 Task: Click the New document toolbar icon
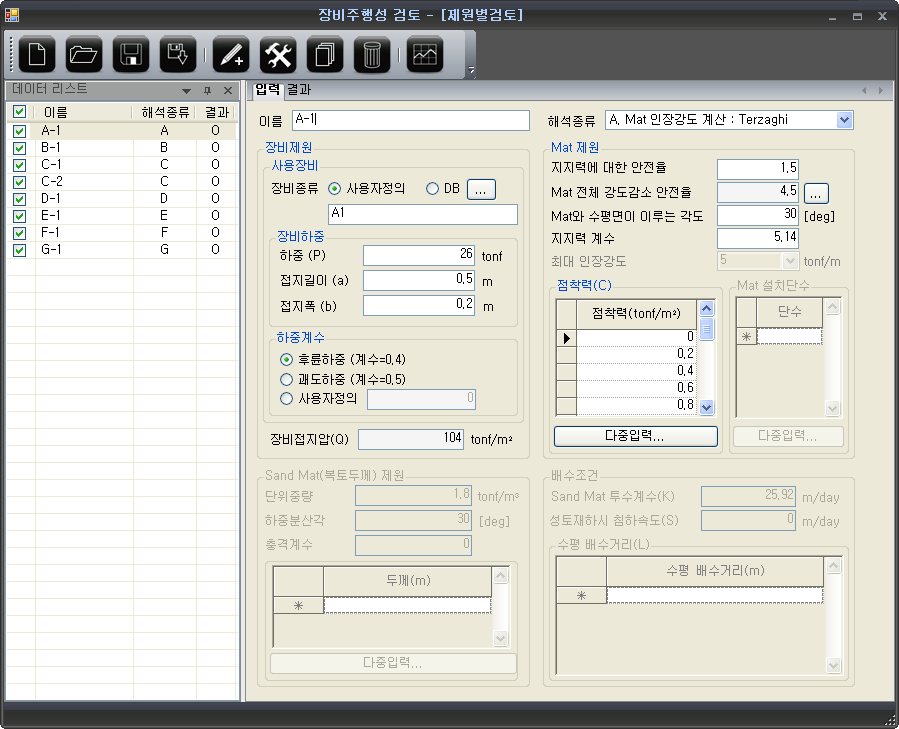pyautogui.click(x=37, y=54)
